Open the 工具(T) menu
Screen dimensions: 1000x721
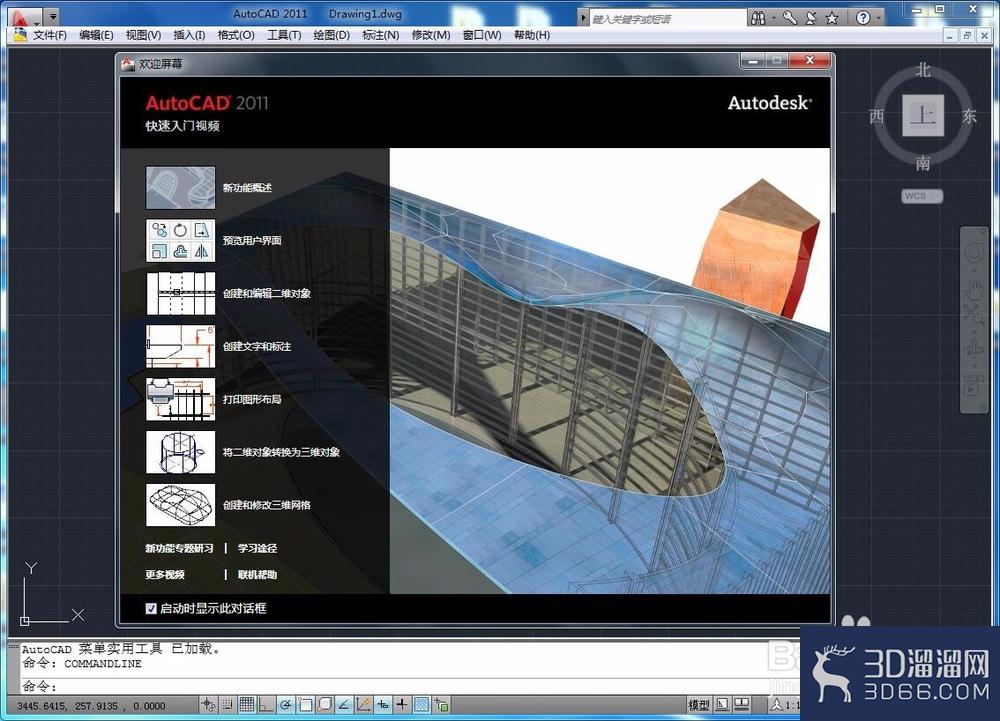tap(284, 35)
